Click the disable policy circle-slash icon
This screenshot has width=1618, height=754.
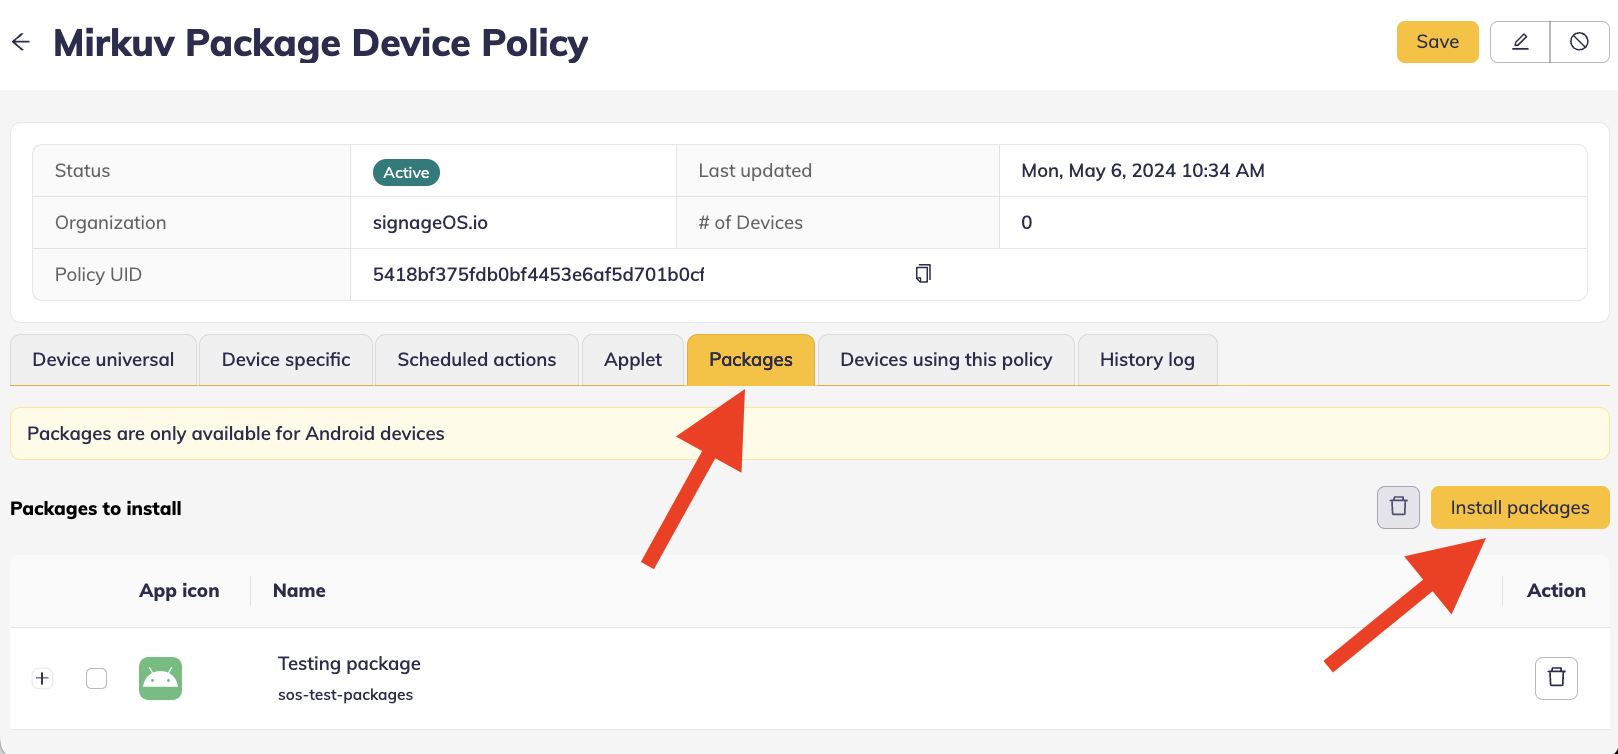1579,42
